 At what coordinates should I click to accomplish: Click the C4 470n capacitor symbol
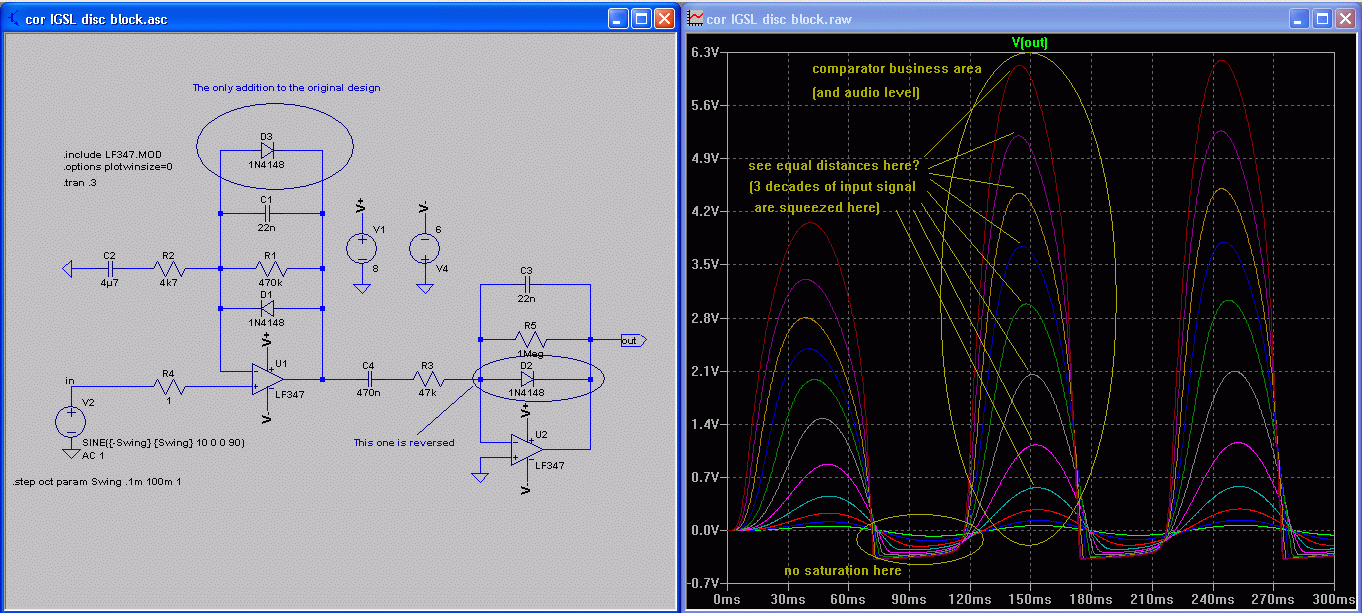[x=369, y=380]
